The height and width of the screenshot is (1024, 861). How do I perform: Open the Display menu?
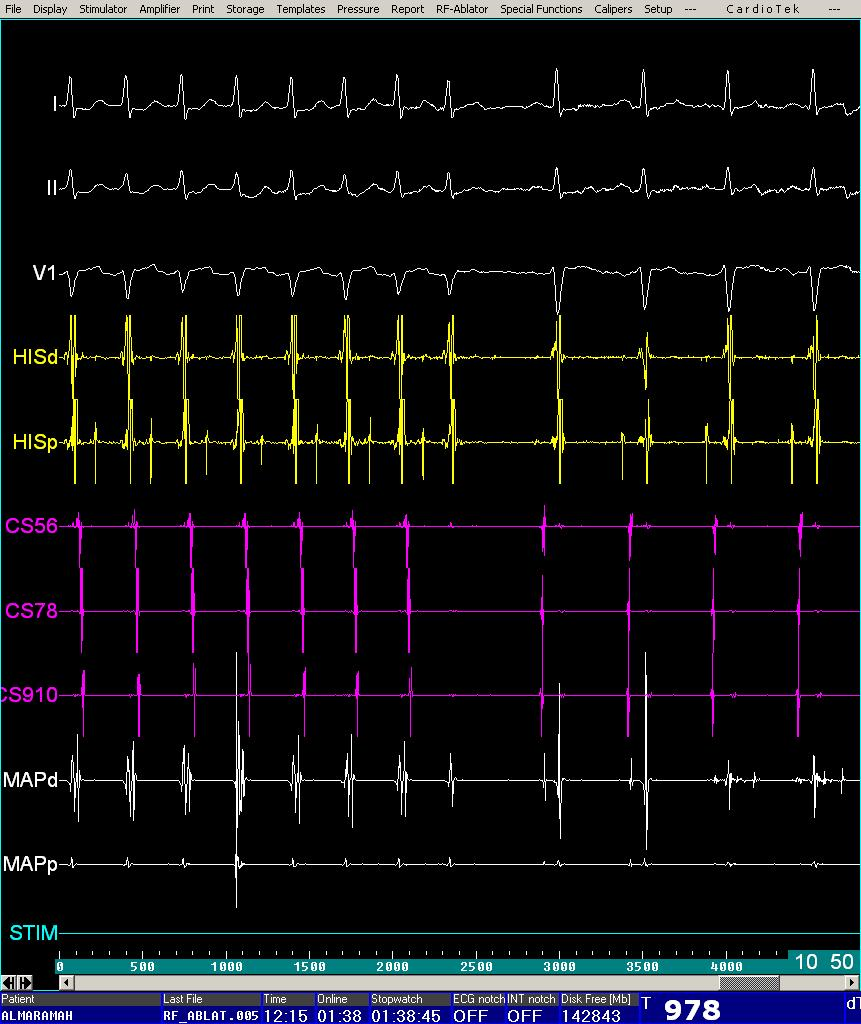click(50, 9)
